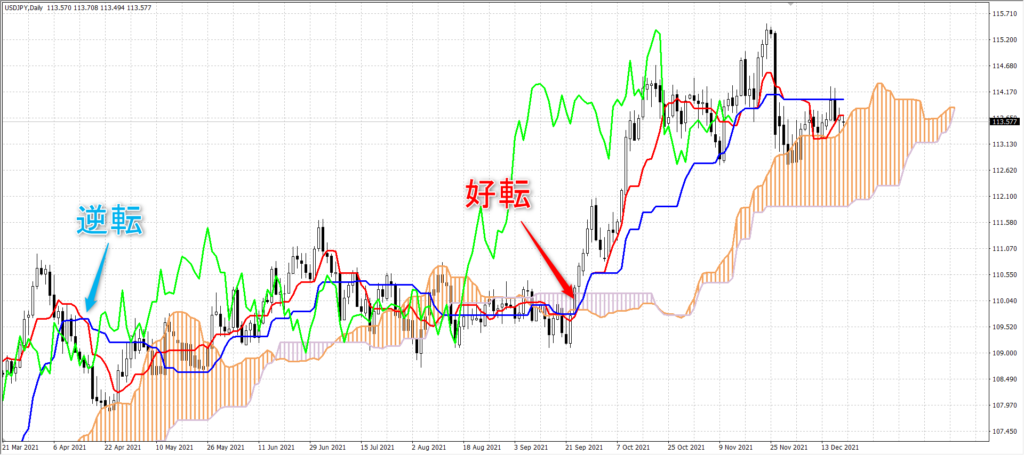Click the 110.040 price scale label
Screen dimensions: 1024x455
coord(1004,301)
